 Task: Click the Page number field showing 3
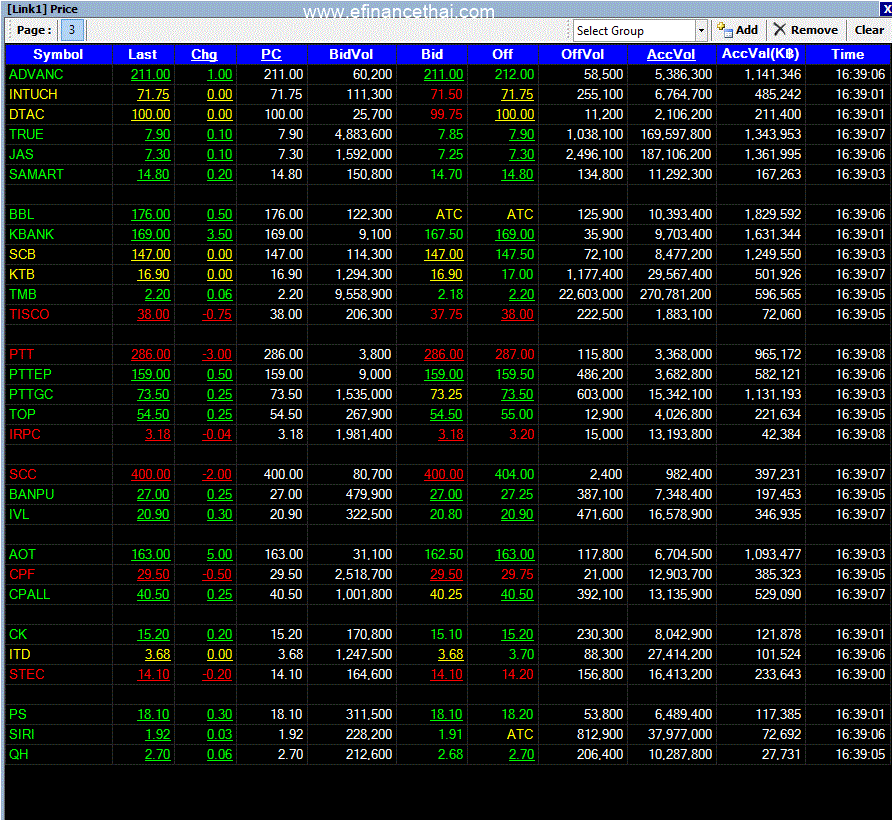coord(72,30)
